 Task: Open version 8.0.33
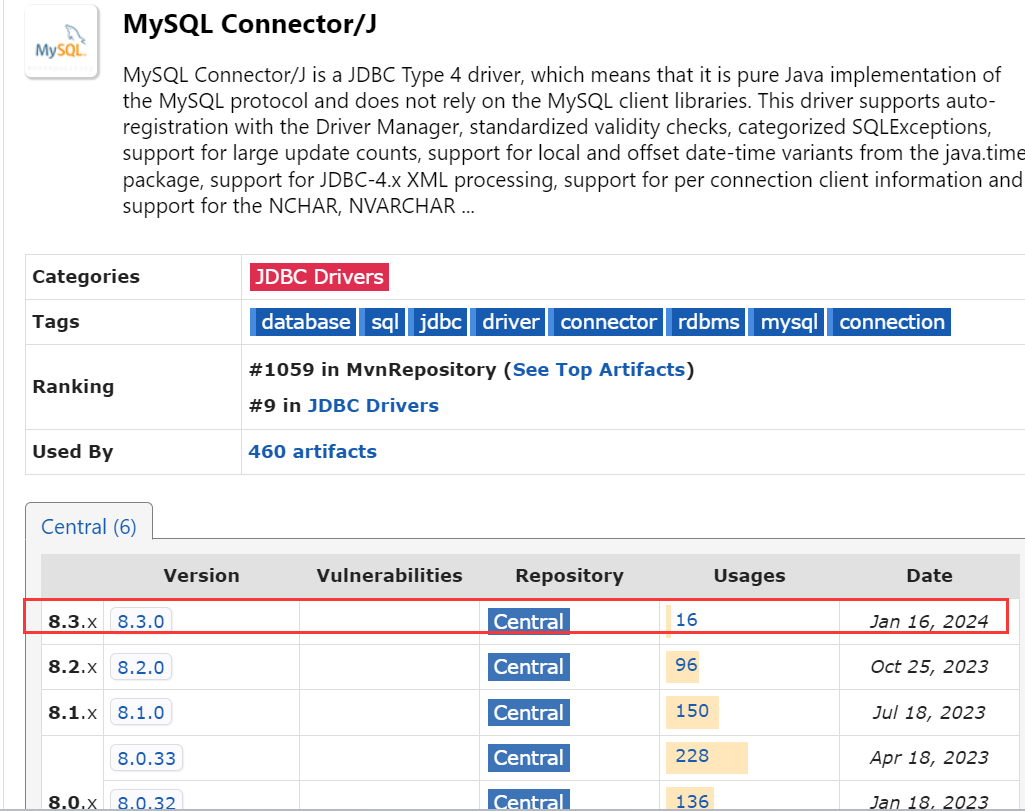coord(146,758)
